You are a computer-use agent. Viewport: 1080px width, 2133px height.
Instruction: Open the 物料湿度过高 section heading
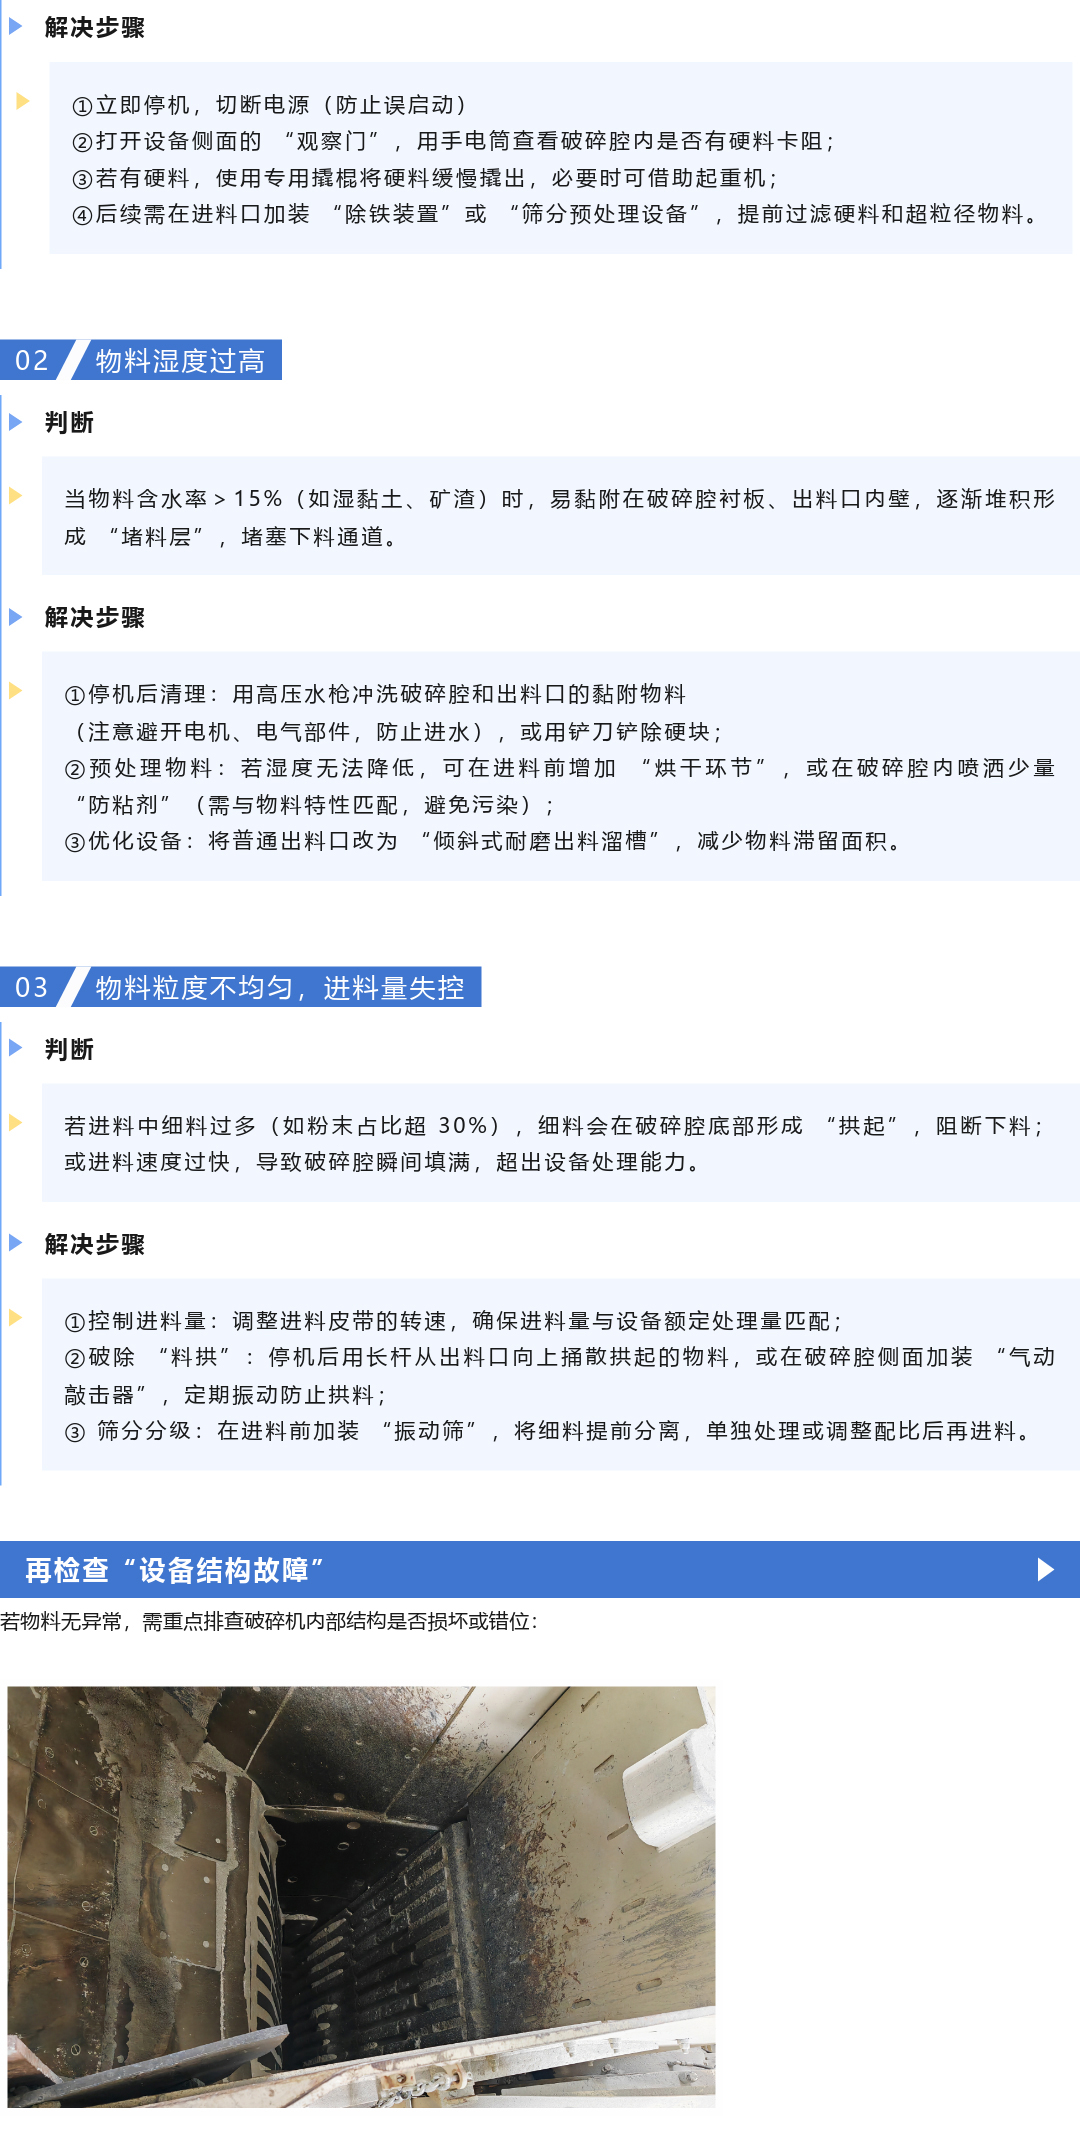click(180, 361)
